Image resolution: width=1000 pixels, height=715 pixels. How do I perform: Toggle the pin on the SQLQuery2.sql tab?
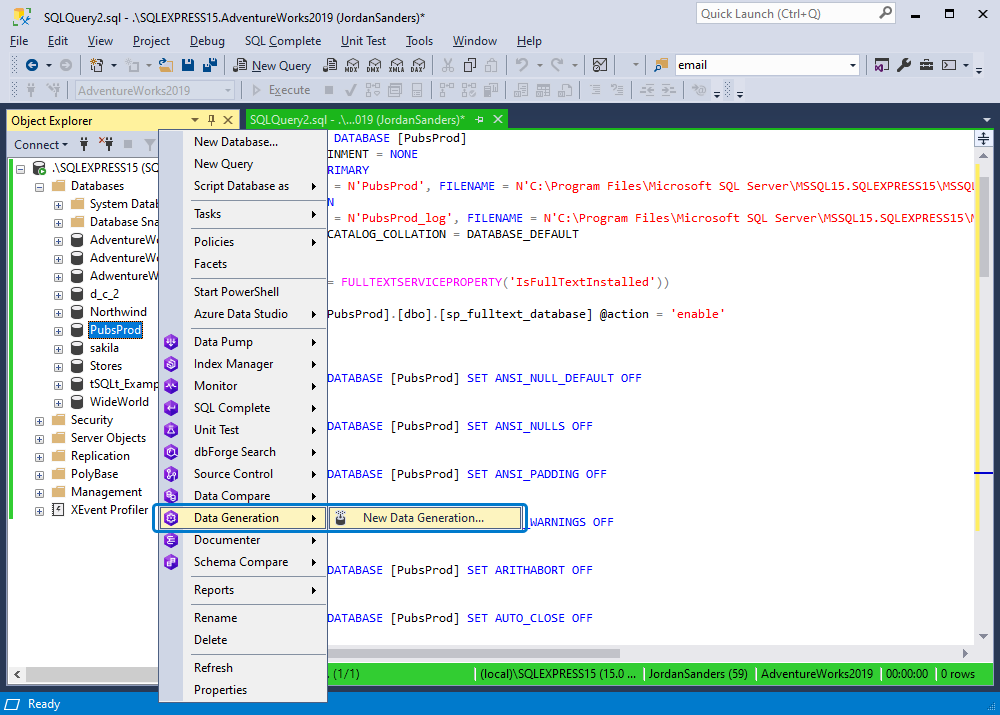click(x=480, y=119)
